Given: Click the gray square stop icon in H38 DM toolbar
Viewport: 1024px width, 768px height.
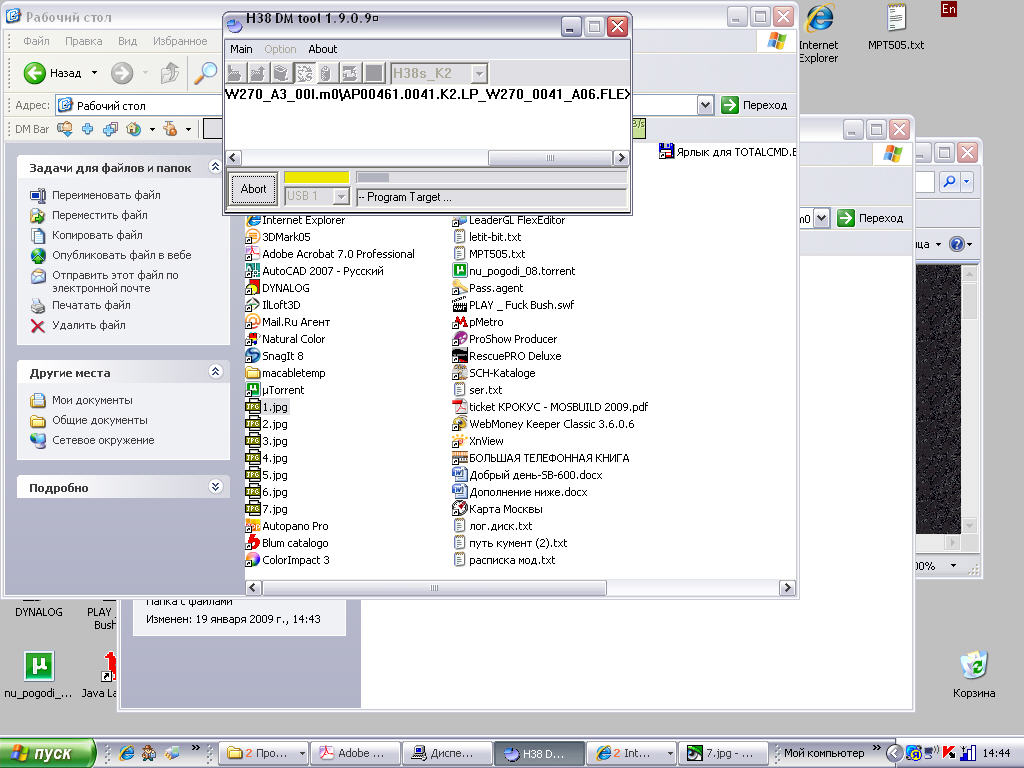Looking at the screenshot, I should [374, 73].
